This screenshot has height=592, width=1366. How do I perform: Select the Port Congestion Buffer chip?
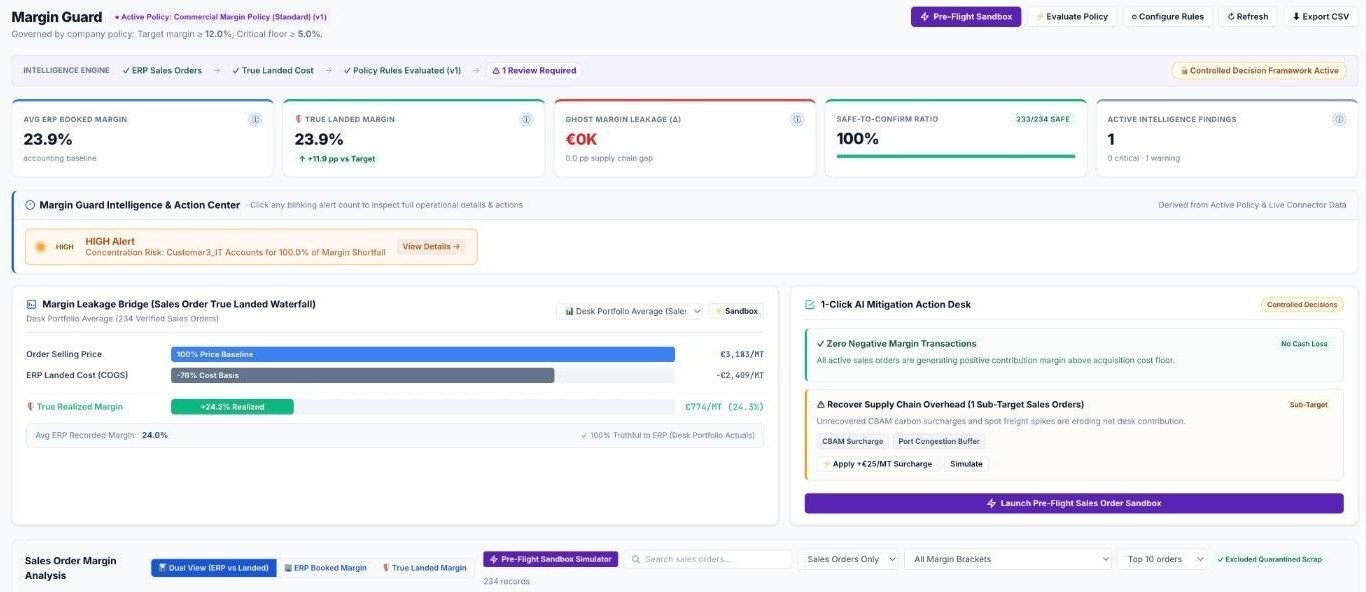tap(938, 441)
